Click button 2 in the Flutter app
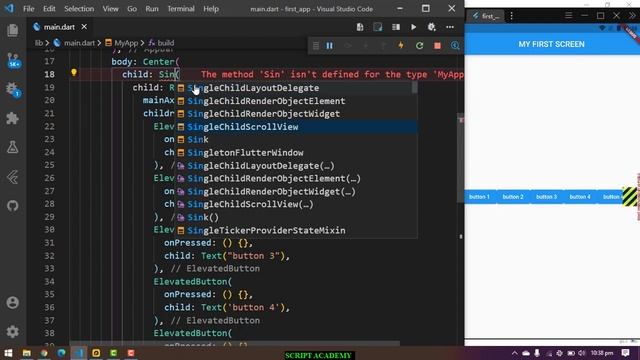Viewport: 640px width, 360px height. point(513,197)
